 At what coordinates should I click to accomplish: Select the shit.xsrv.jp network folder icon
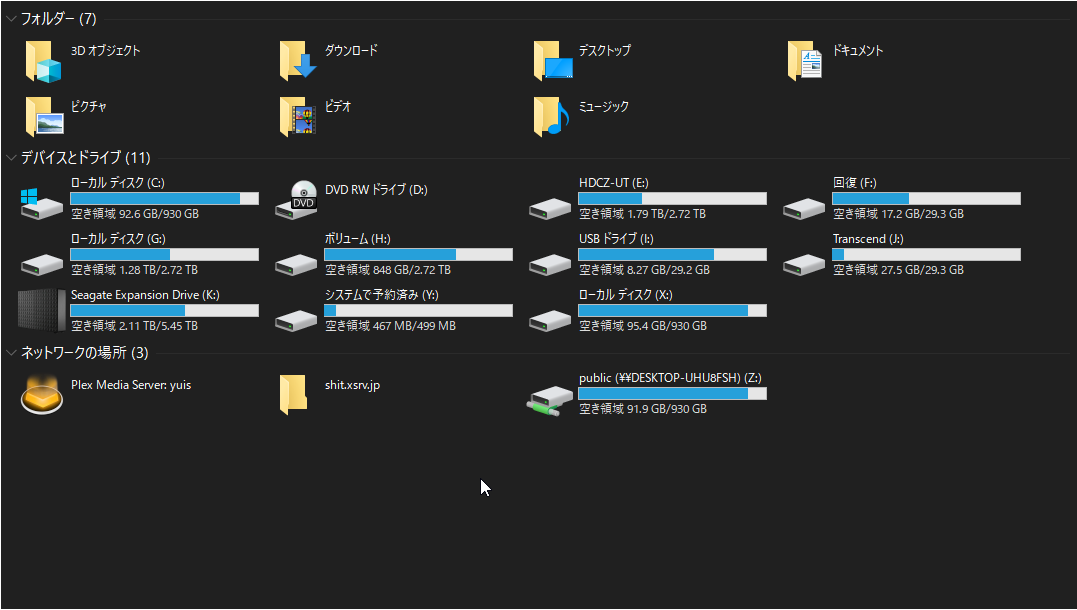click(x=293, y=395)
